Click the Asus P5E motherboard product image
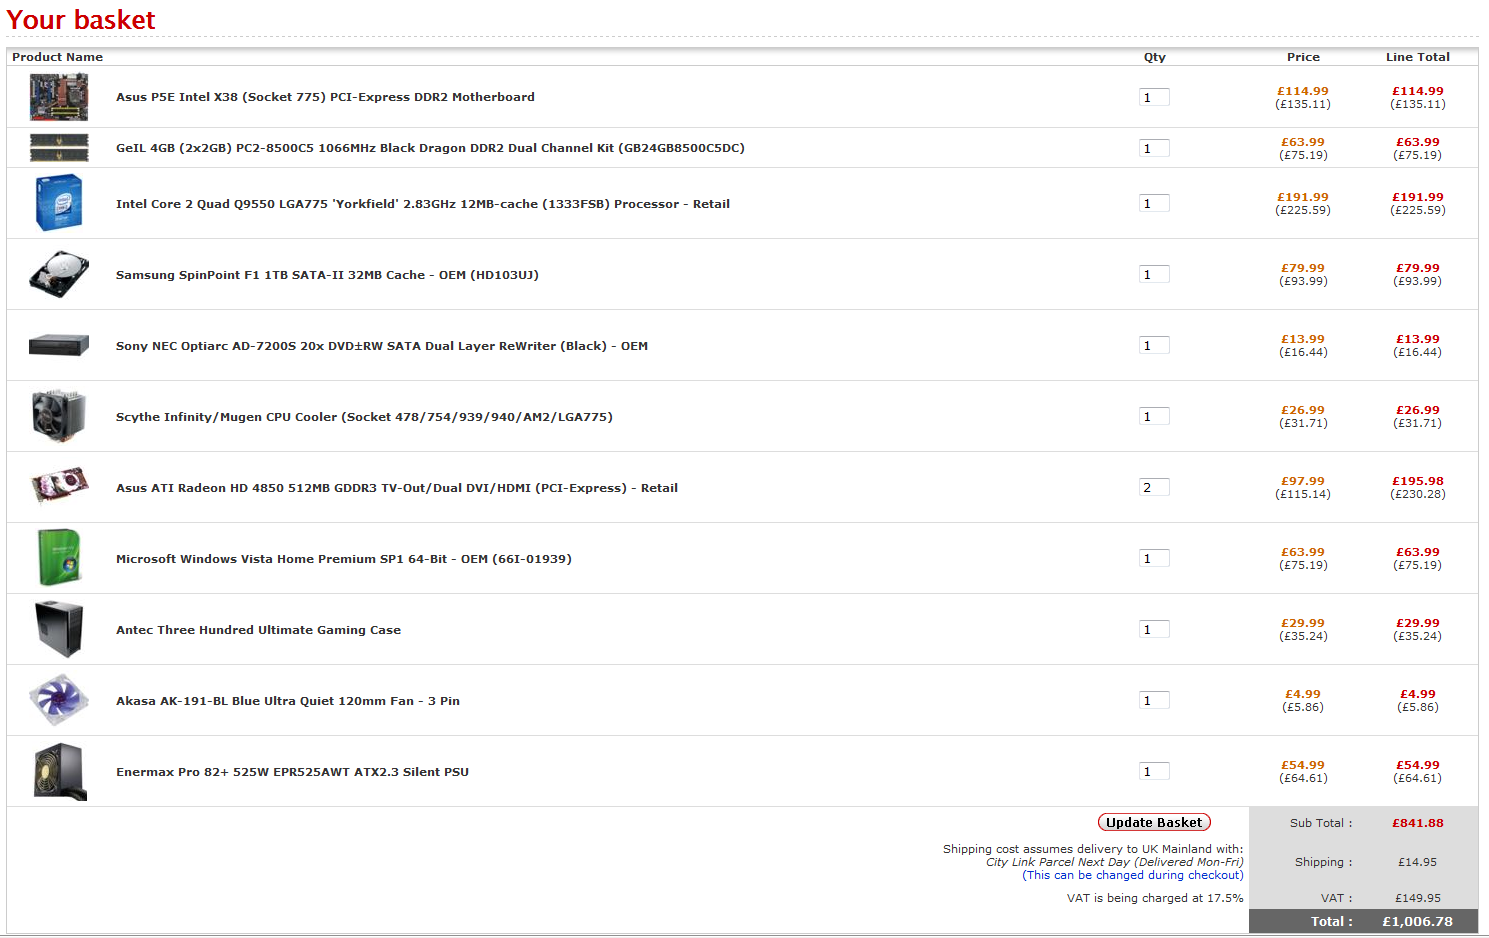The image size is (1489, 938). 59,97
